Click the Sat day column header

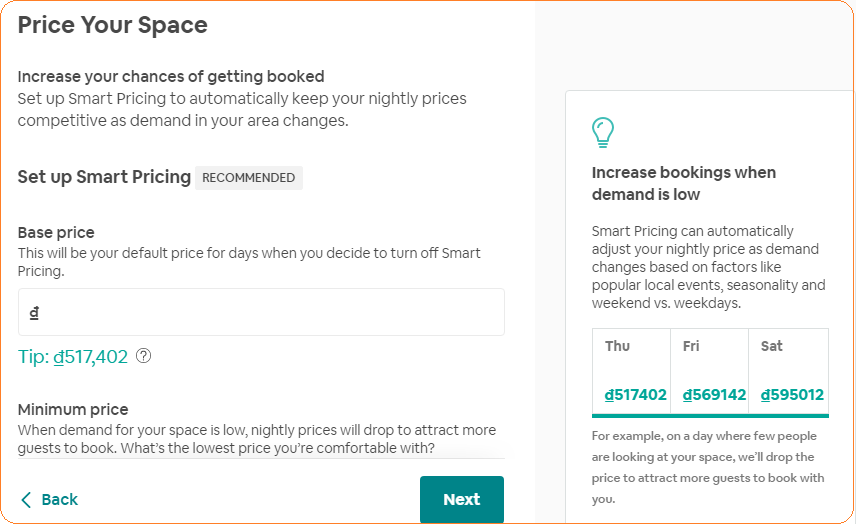point(771,346)
